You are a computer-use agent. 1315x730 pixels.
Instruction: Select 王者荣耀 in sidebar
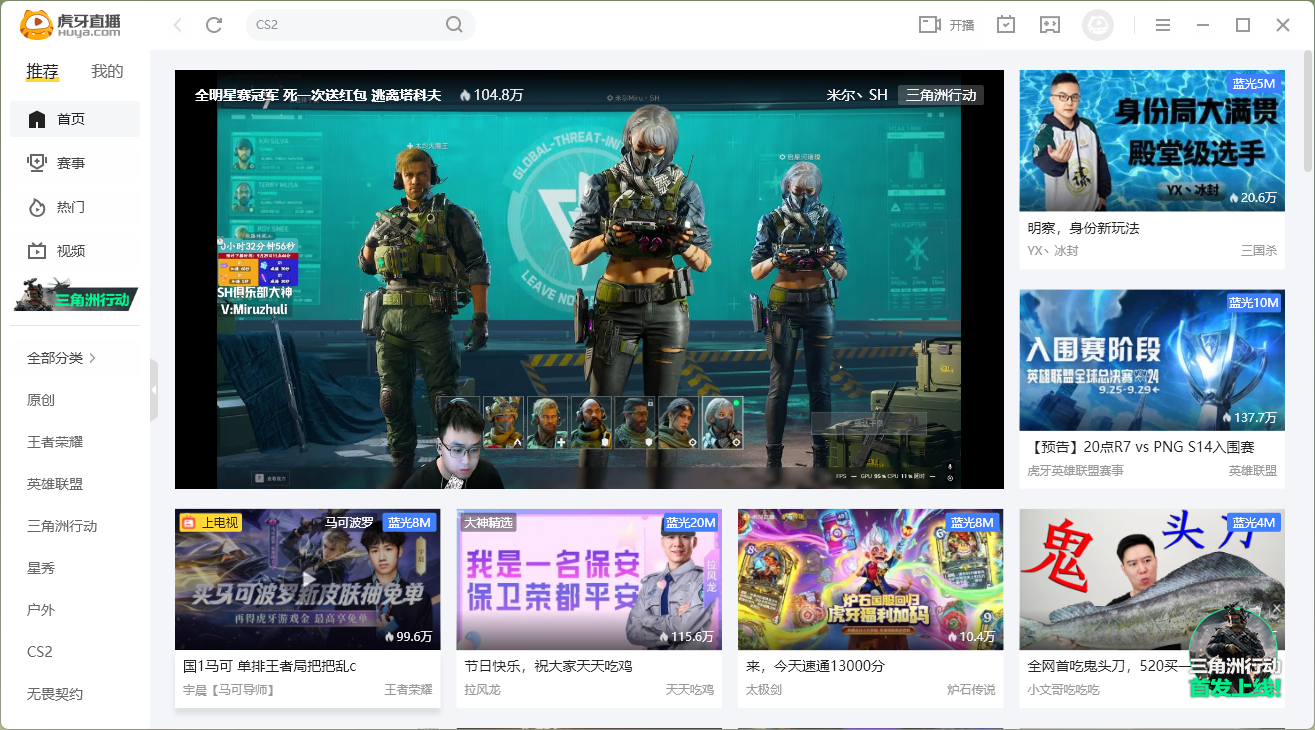pyautogui.click(x=55, y=442)
